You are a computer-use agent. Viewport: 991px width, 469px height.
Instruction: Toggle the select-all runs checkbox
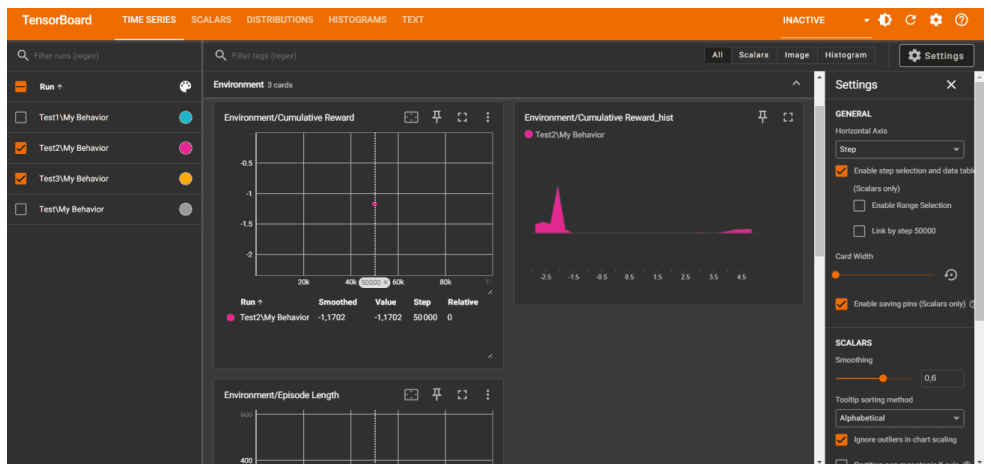pos(21,87)
